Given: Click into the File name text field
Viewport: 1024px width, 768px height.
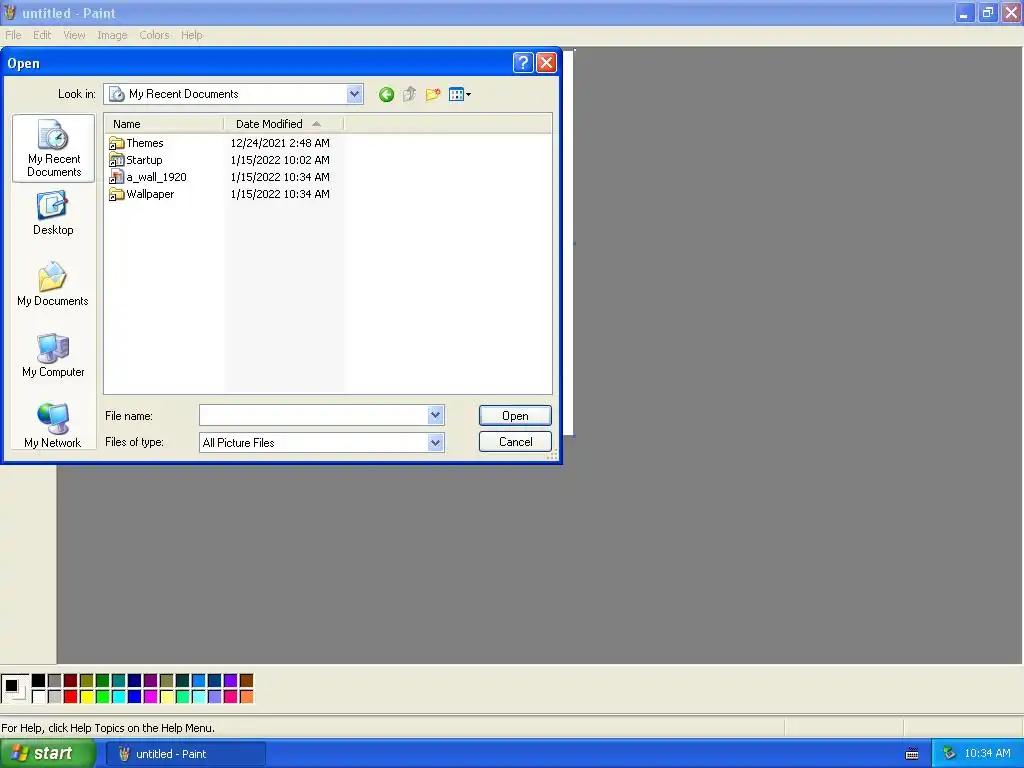Looking at the screenshot, I should point(313,415).
